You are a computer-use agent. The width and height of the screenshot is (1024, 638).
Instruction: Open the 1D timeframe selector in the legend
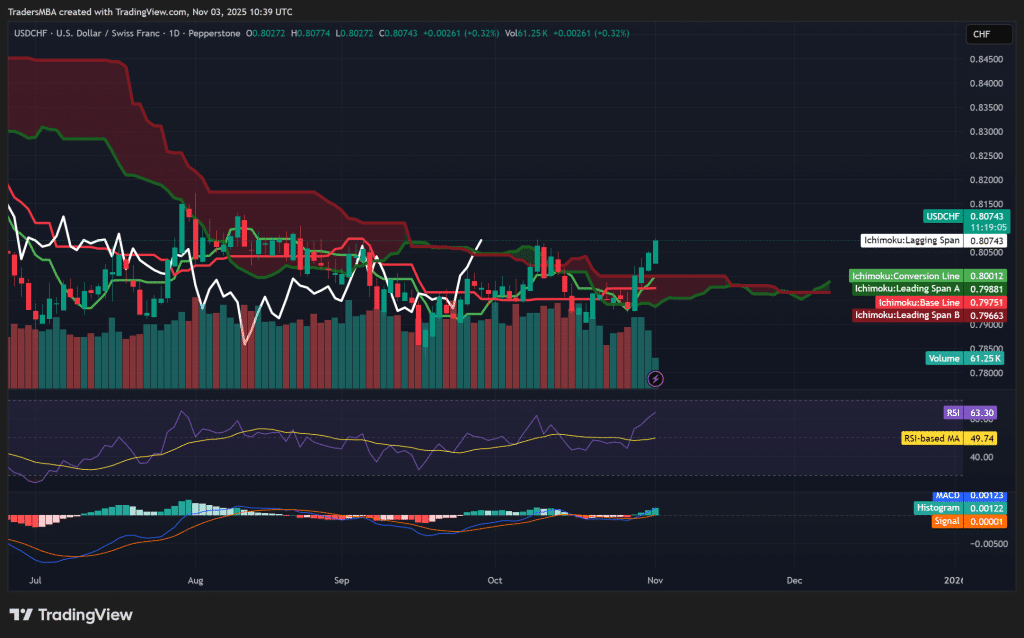173,33
